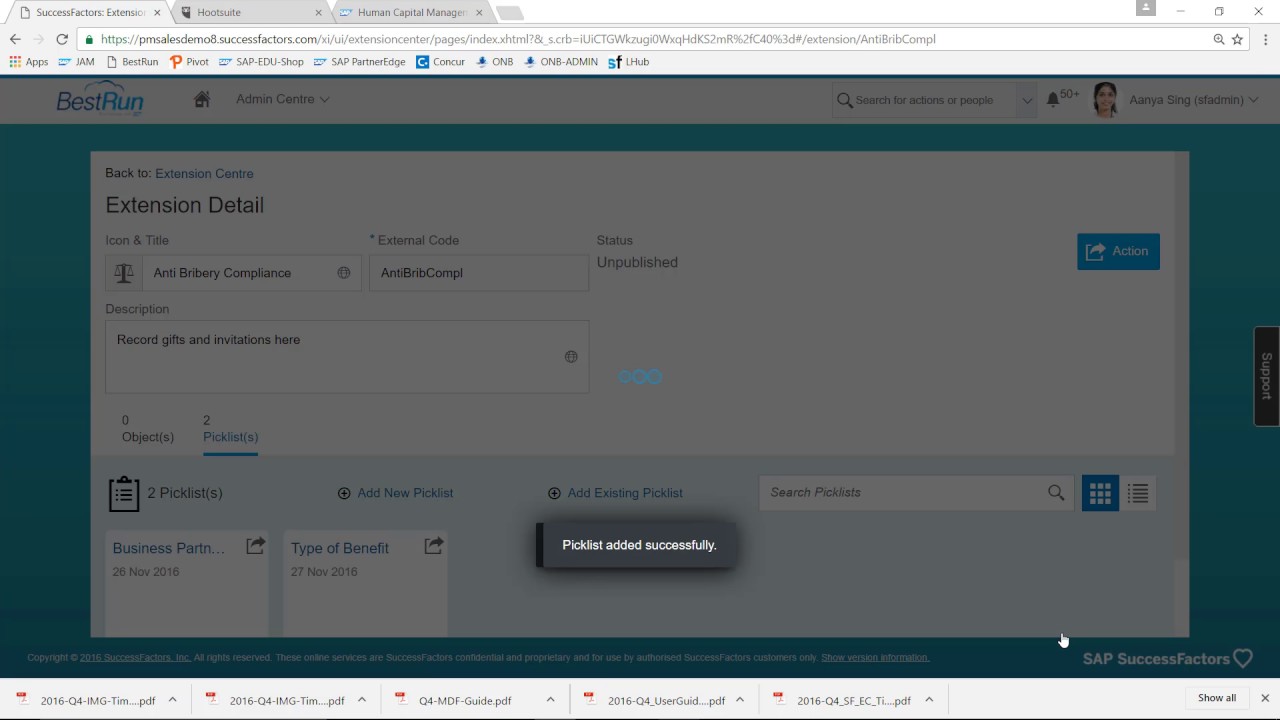Open the Chrome menu
Screen dimensions: 1280x720
point(1266,39)
